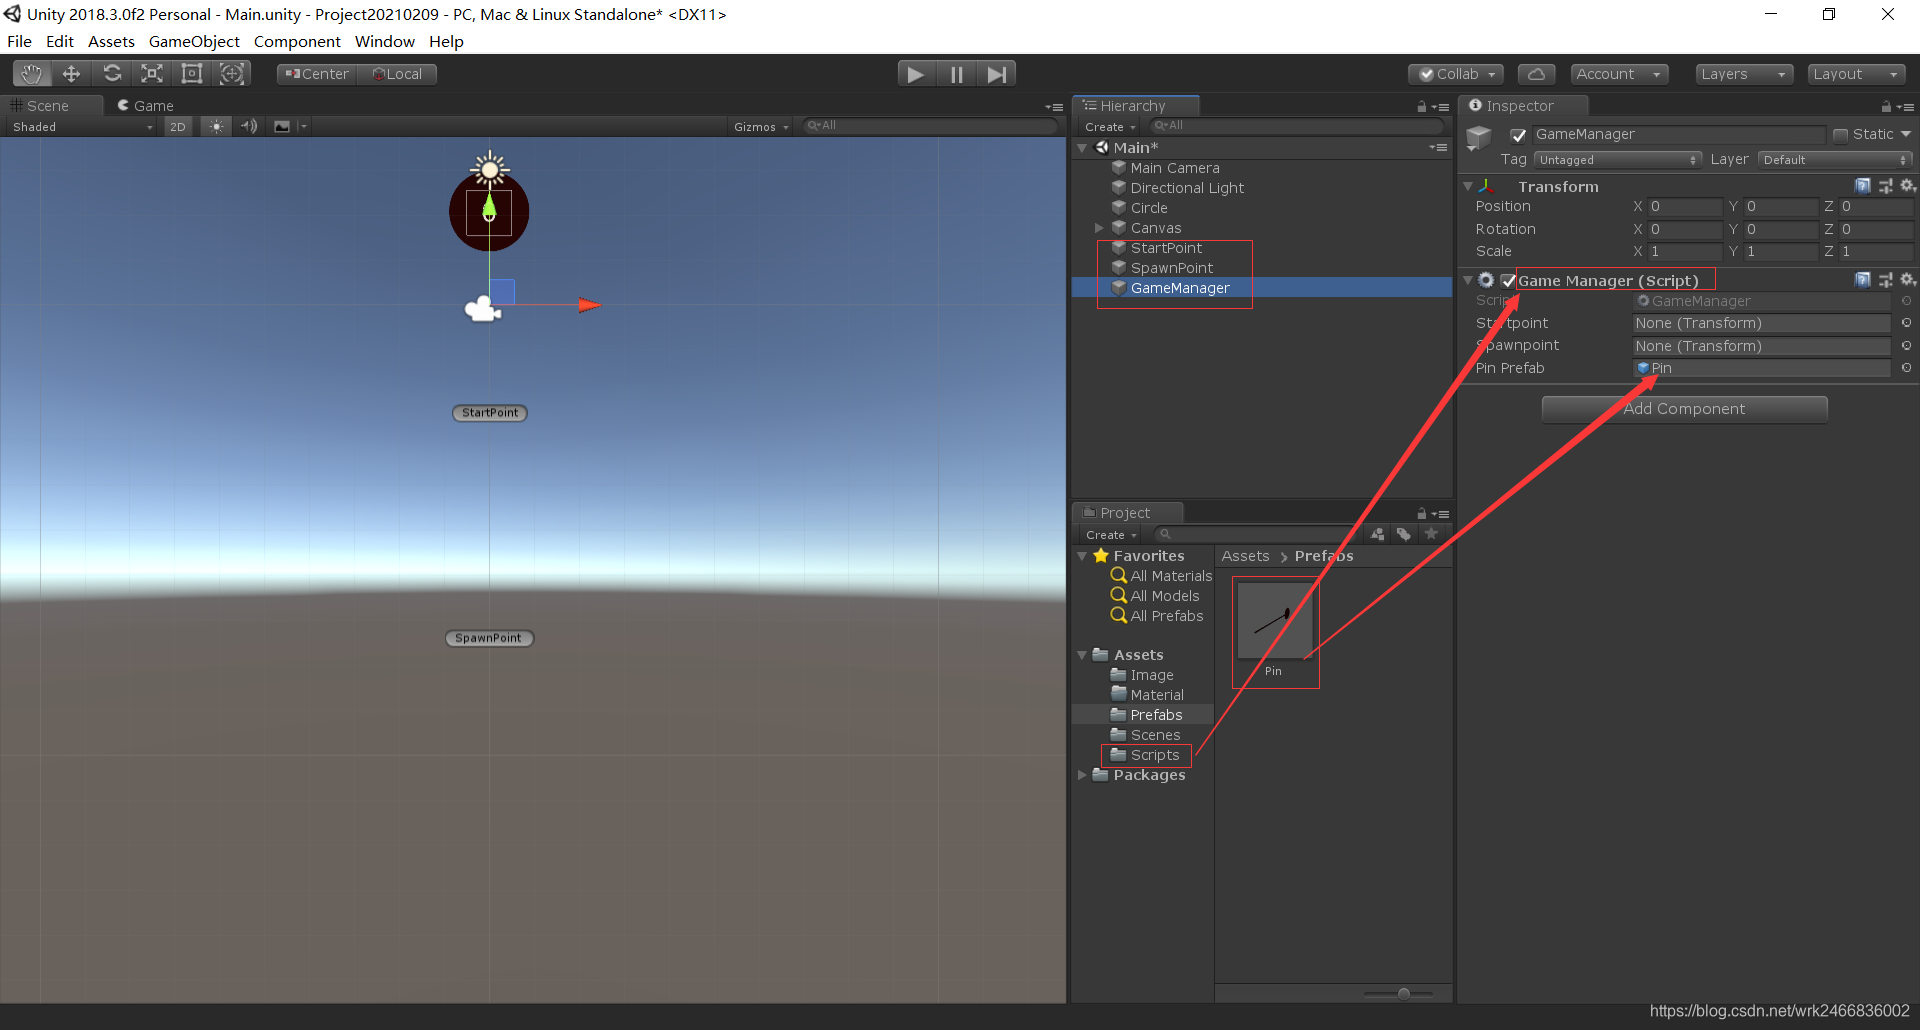Toggle scene lighting with the sun icon
The height and width of the screenshot is (1030, 1920).
pos(216,126)
